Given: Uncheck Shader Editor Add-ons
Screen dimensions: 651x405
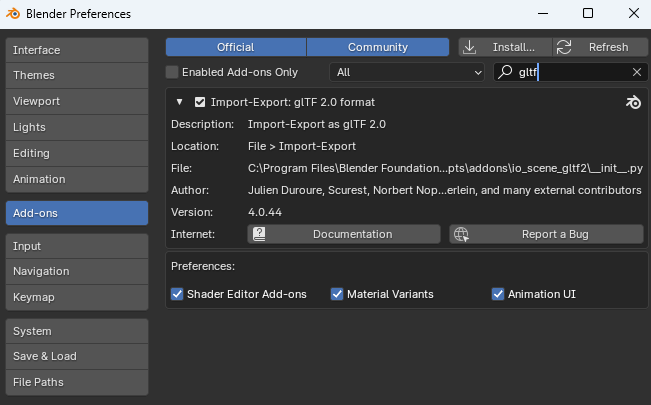Looking at the screenshot, I should tap(177, 294).
